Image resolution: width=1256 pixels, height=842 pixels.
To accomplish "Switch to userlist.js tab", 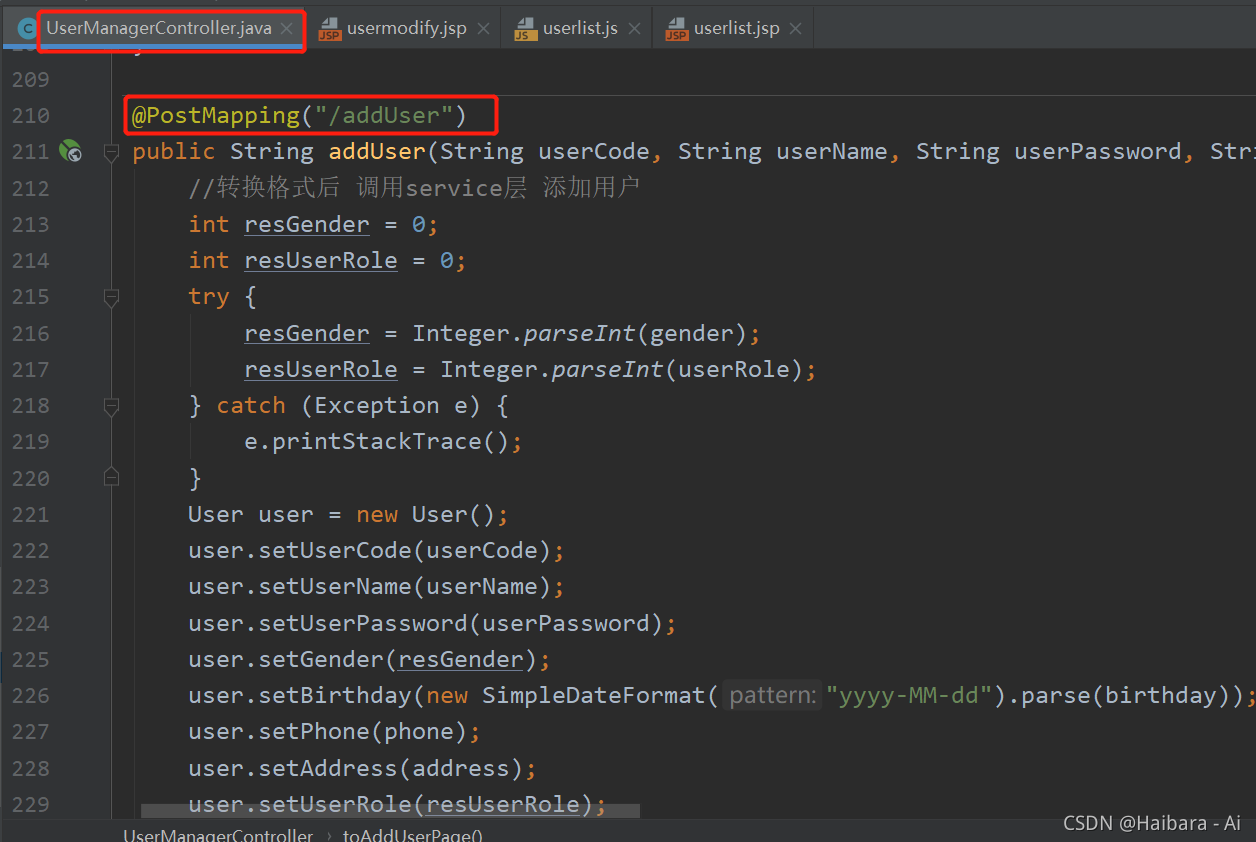I will point(580,28).
